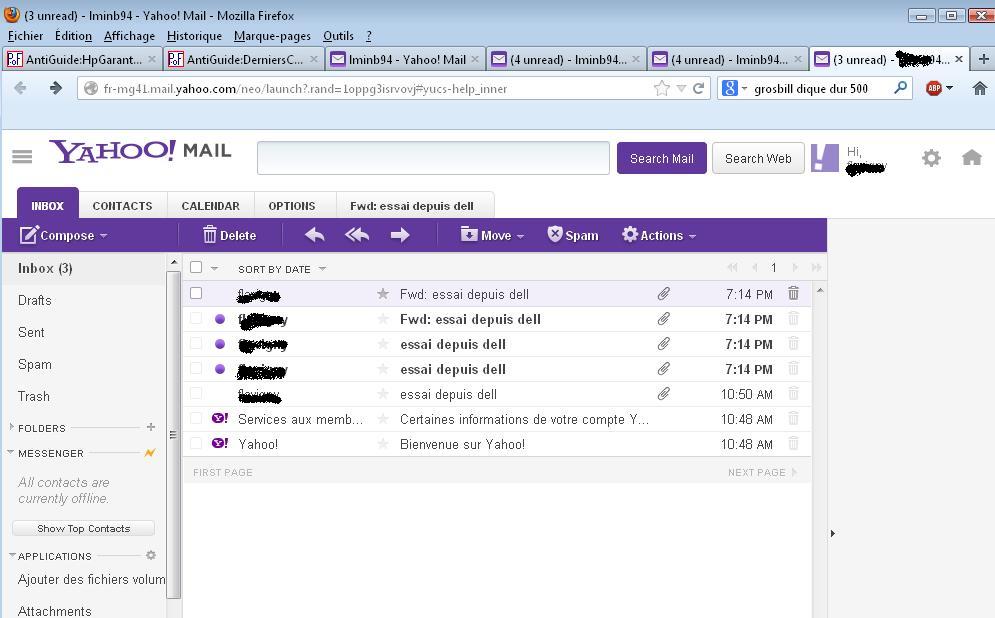Click Firefox home button in navigation bar
Image resolution: width=995 pixels, height=618 pixels.
point(980,88)
